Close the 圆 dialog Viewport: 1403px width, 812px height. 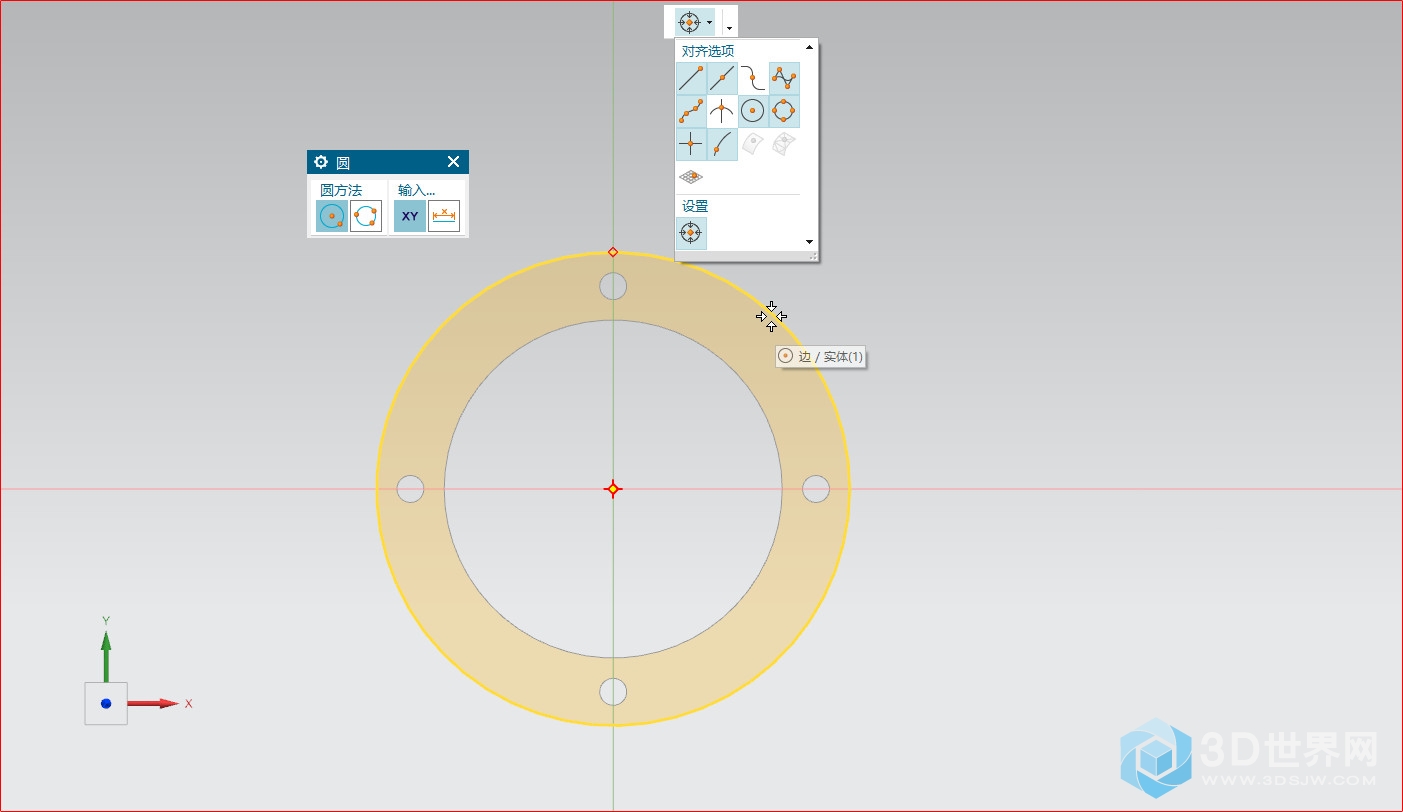click(x=453, y=162)
